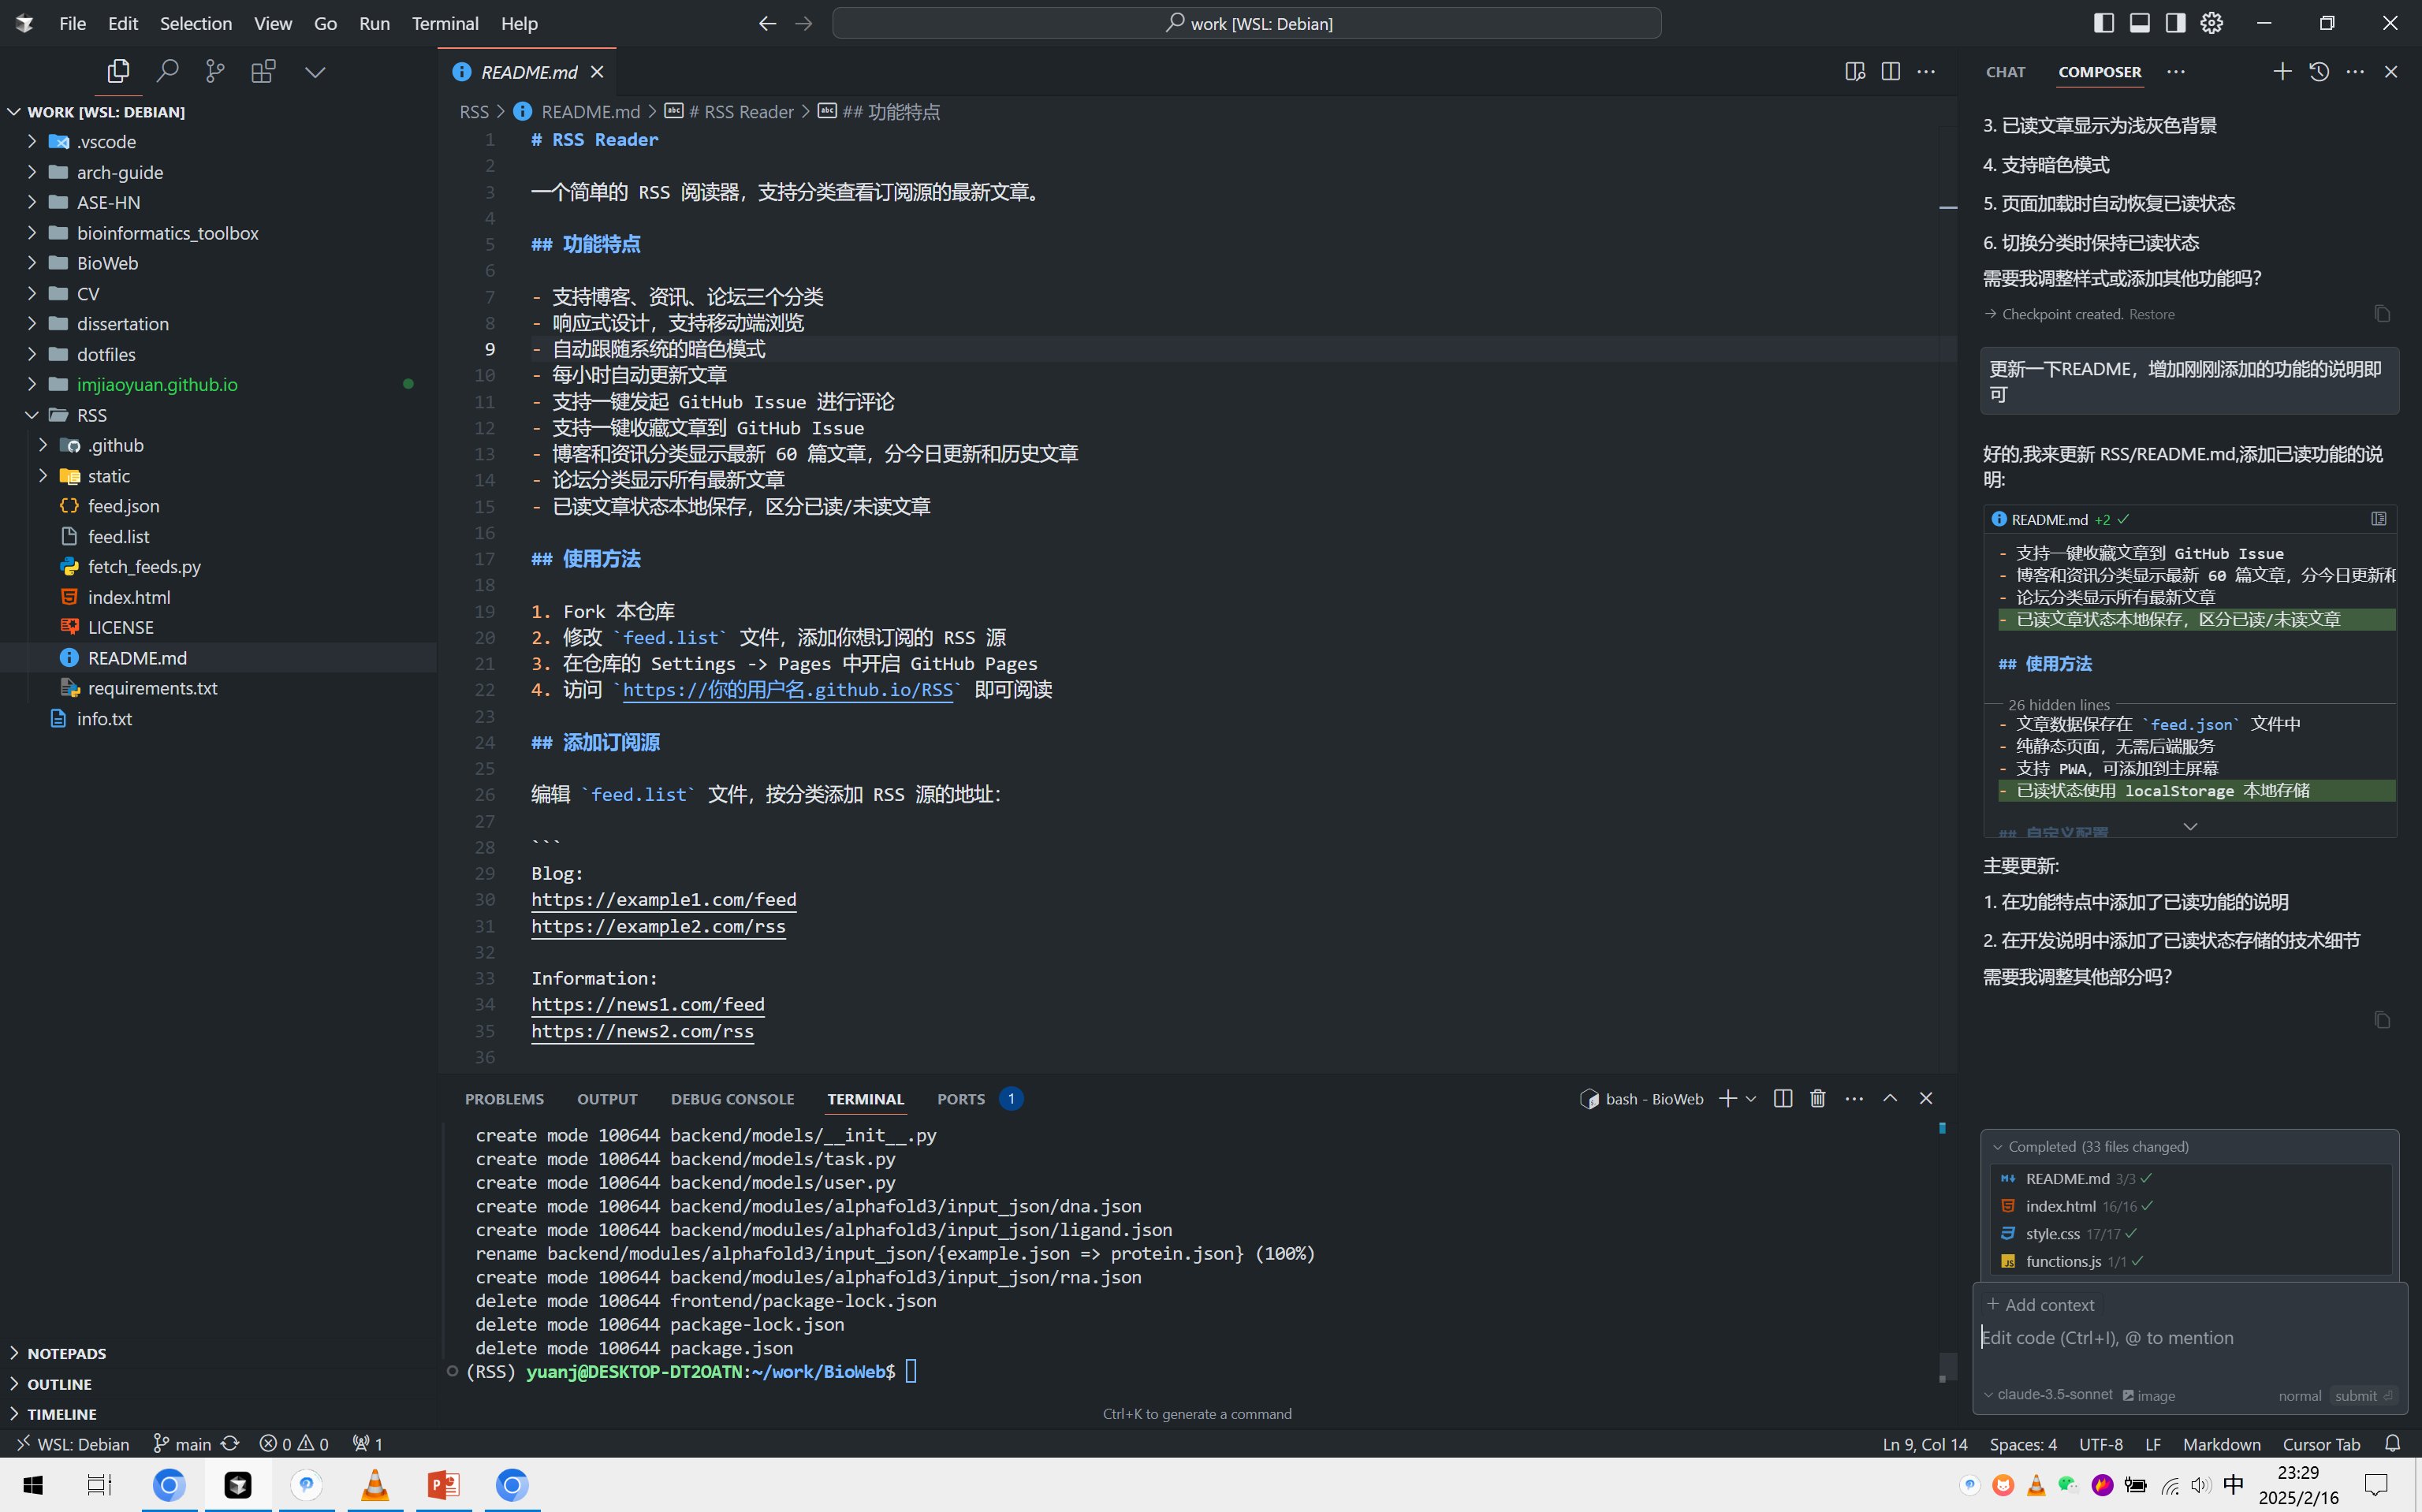
Task: Open the WSL: Debian remote indicator
Action: click(73, 1444)
